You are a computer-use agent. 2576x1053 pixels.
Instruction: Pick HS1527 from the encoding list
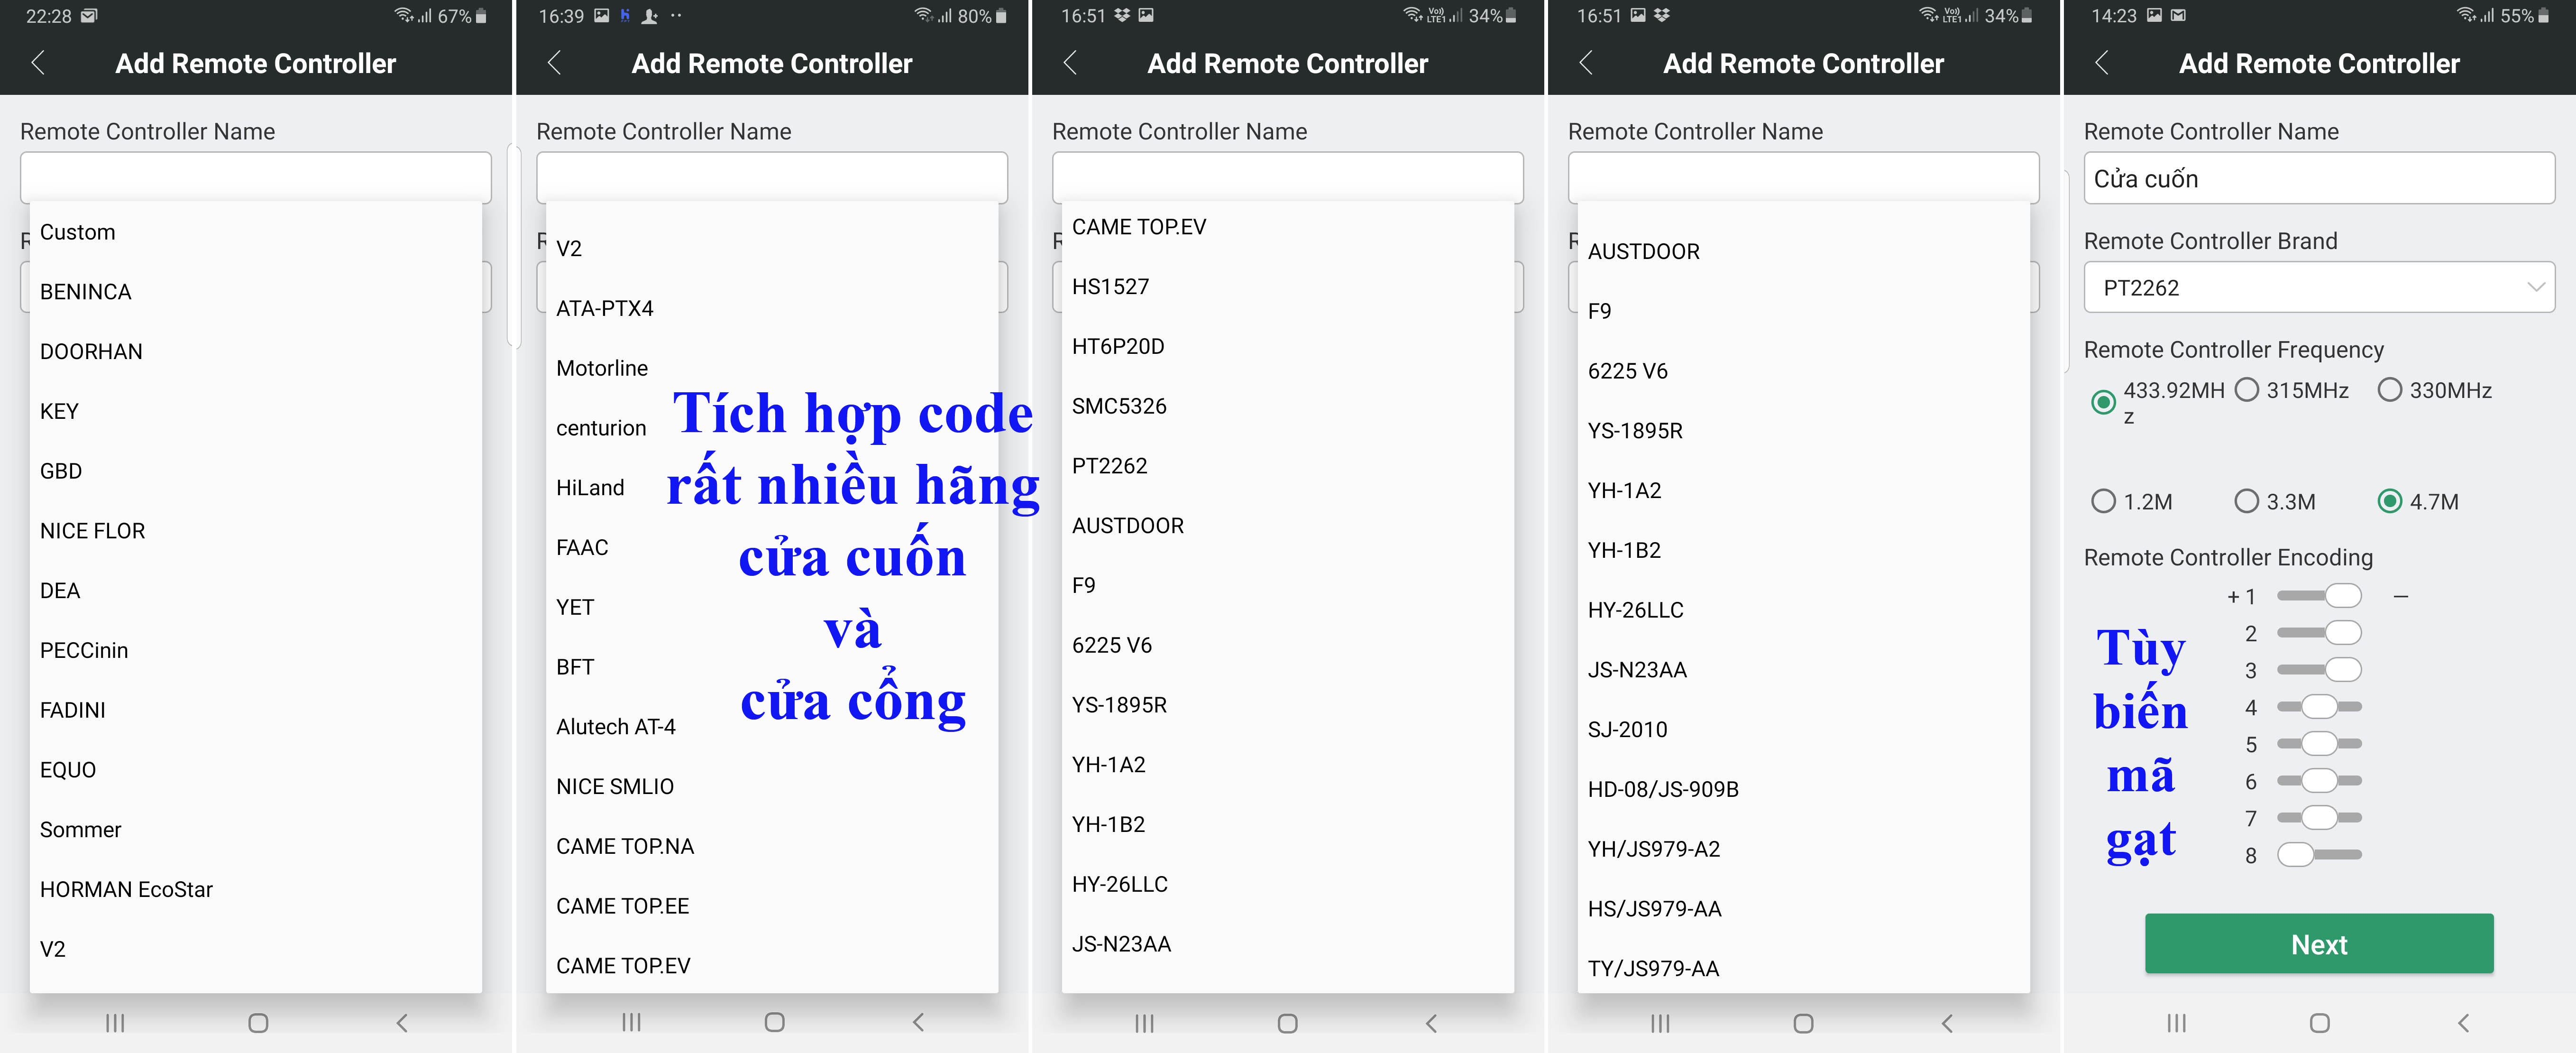coord(1288,287)
